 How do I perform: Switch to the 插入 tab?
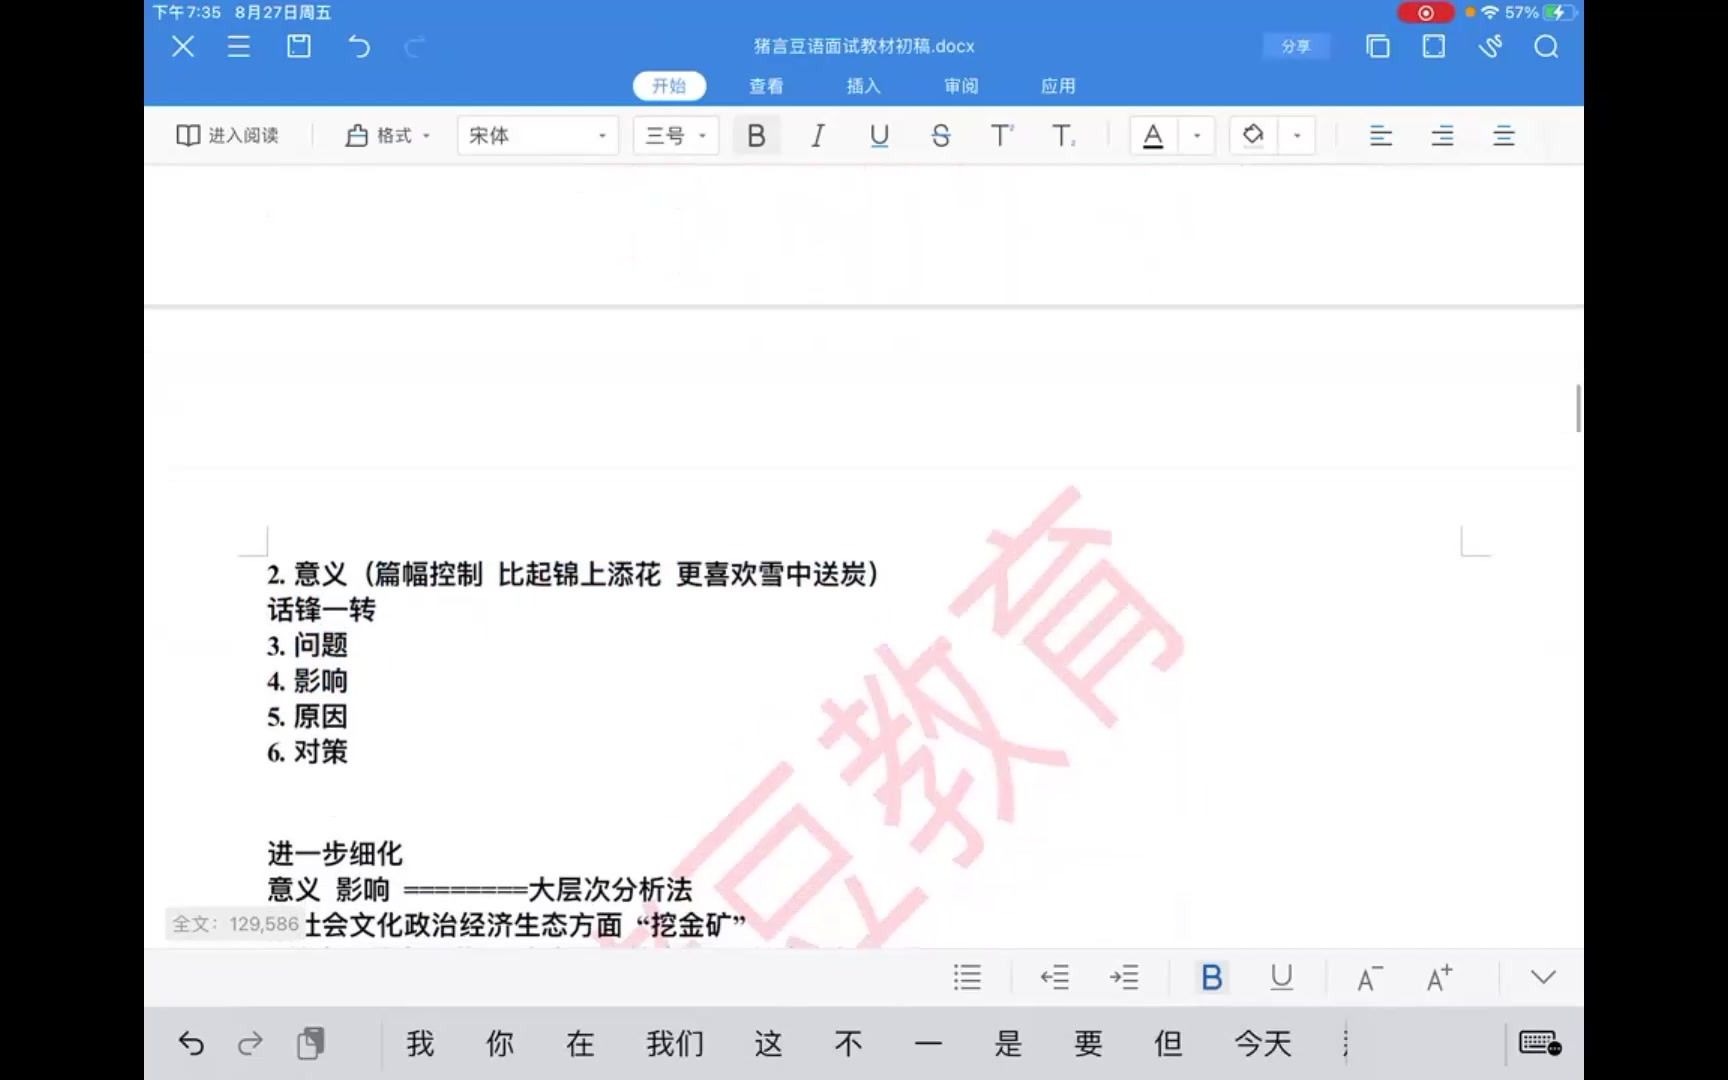click(864, 86)
